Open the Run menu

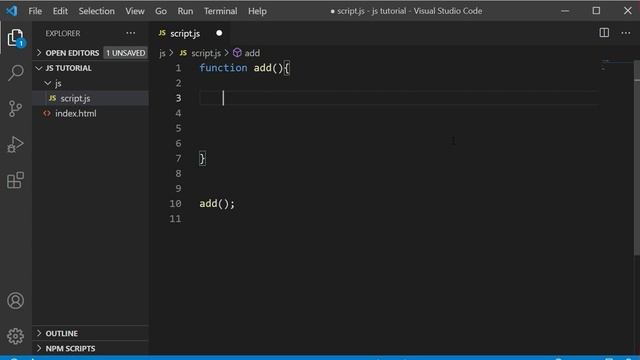pyautogui.click(x=185, y=11)
